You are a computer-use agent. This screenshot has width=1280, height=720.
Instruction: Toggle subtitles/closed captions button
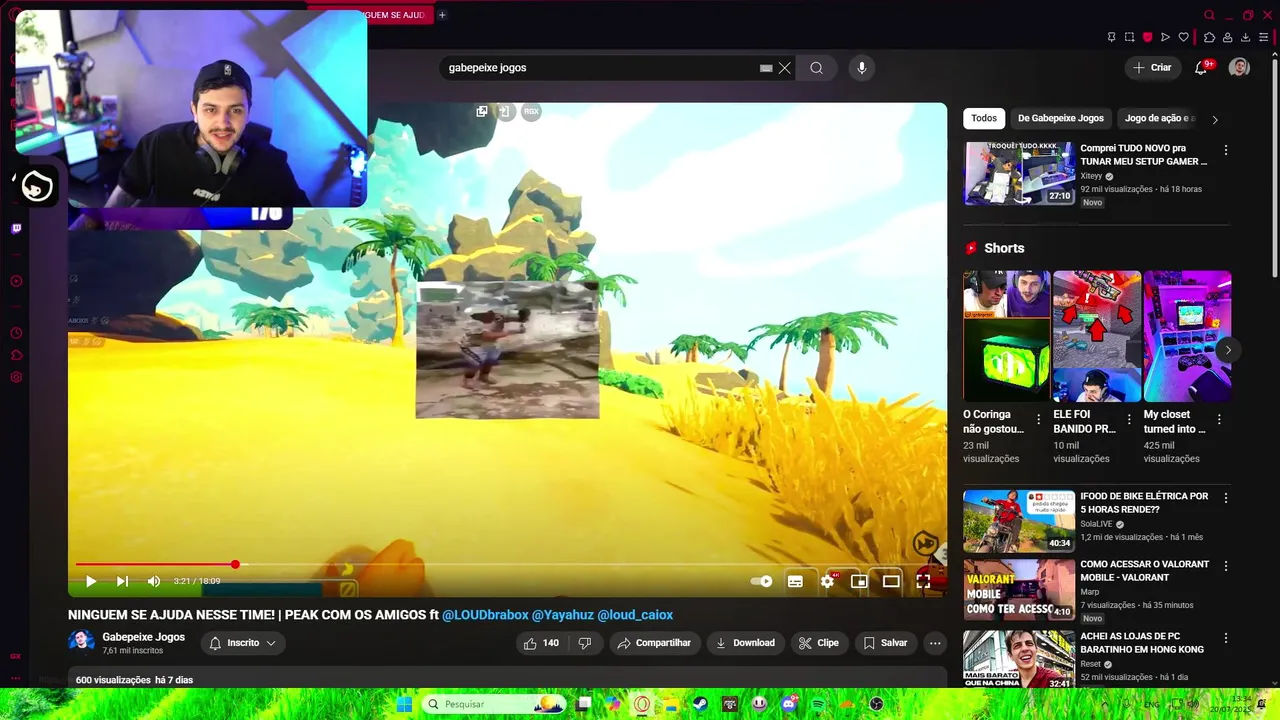[x=795, y=581]
